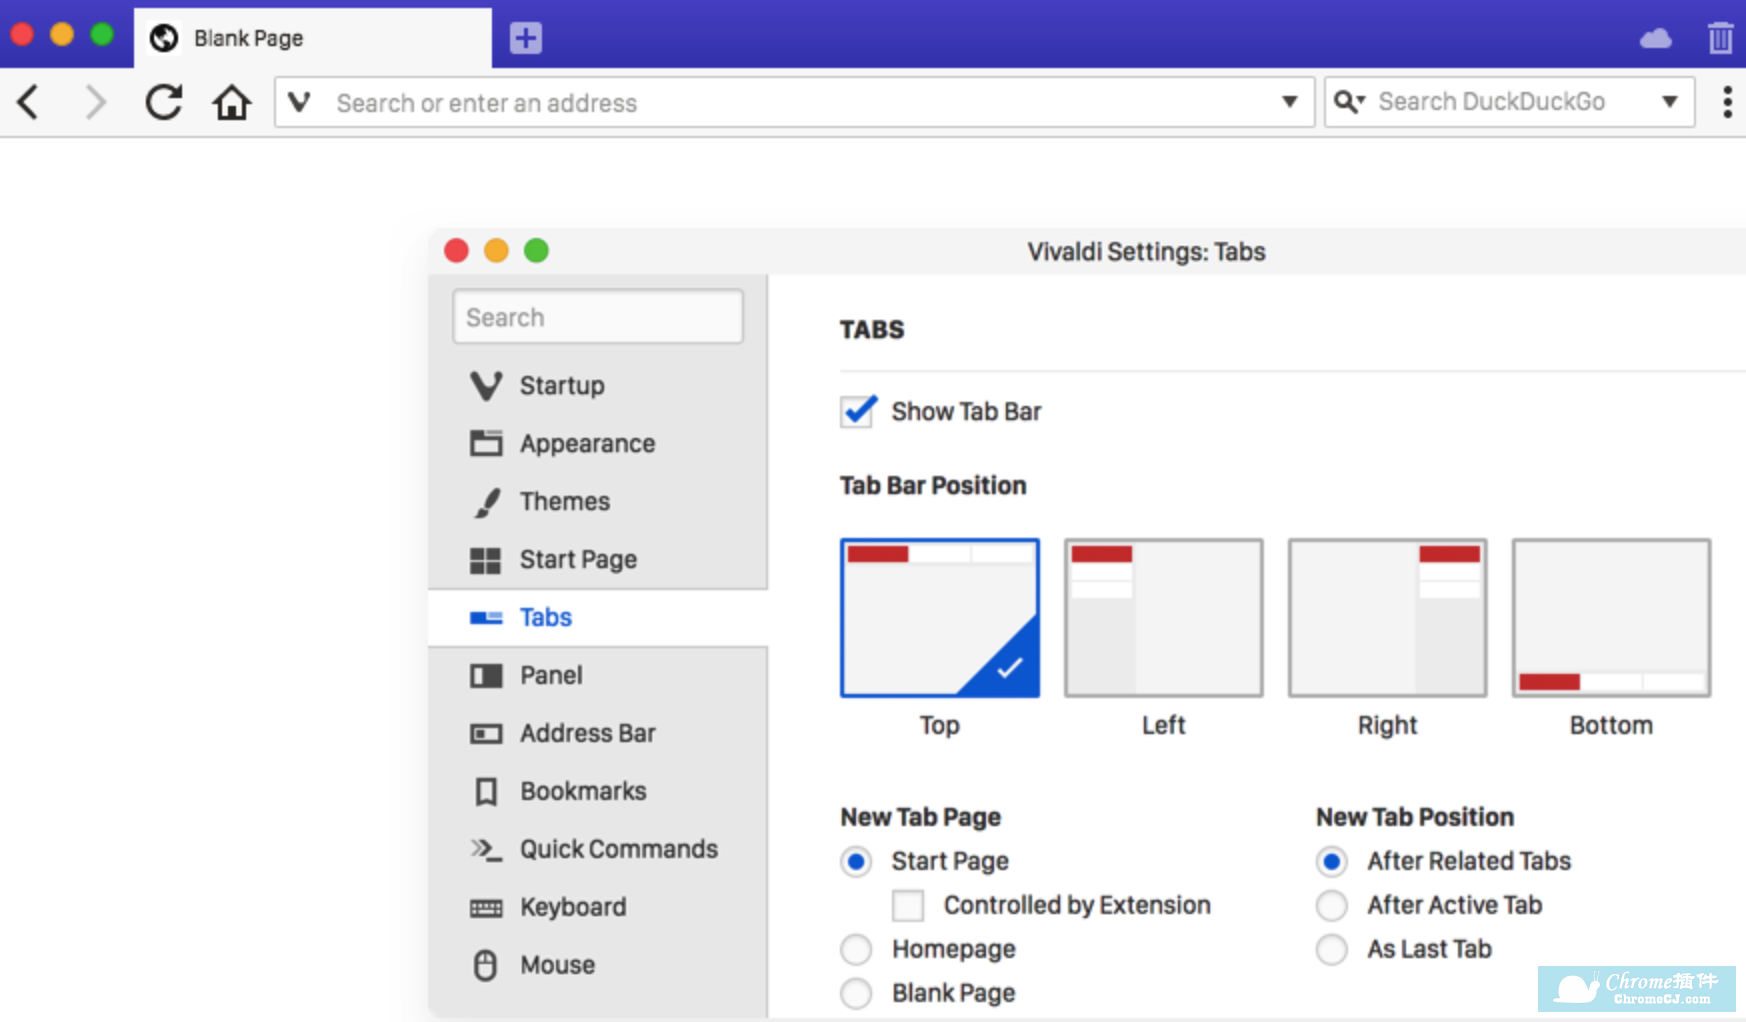Switch to the Blank Page browser tab
This screenshot has height=1022, width=1746.
(313, 38)
